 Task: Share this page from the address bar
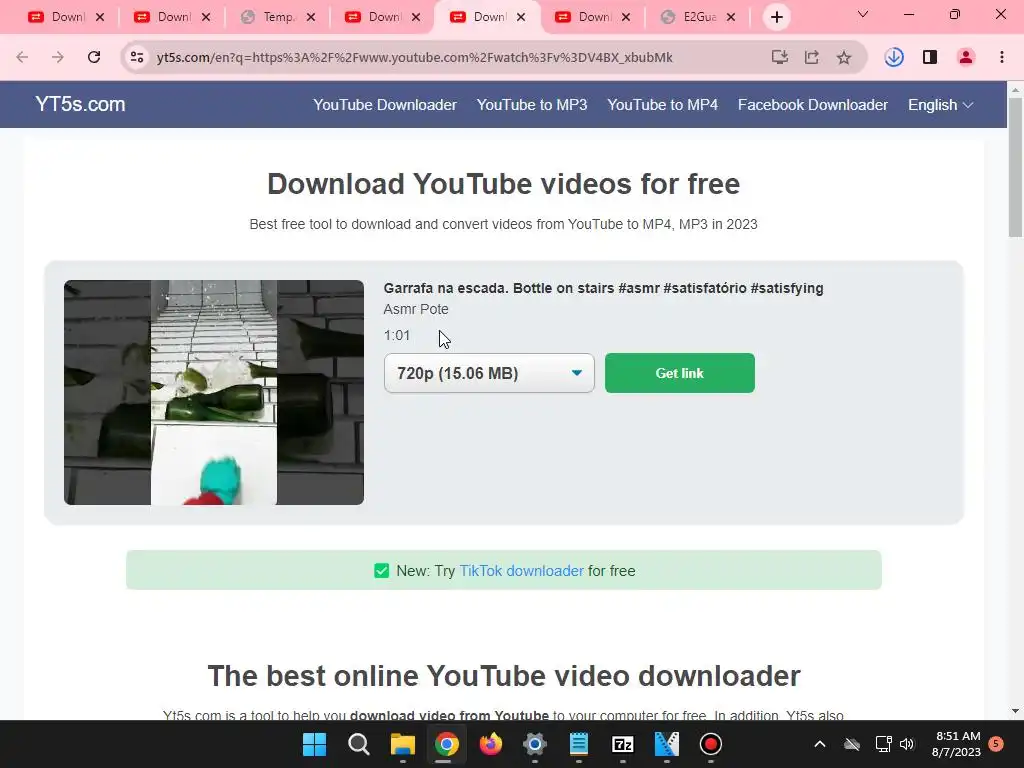[811, 57]
